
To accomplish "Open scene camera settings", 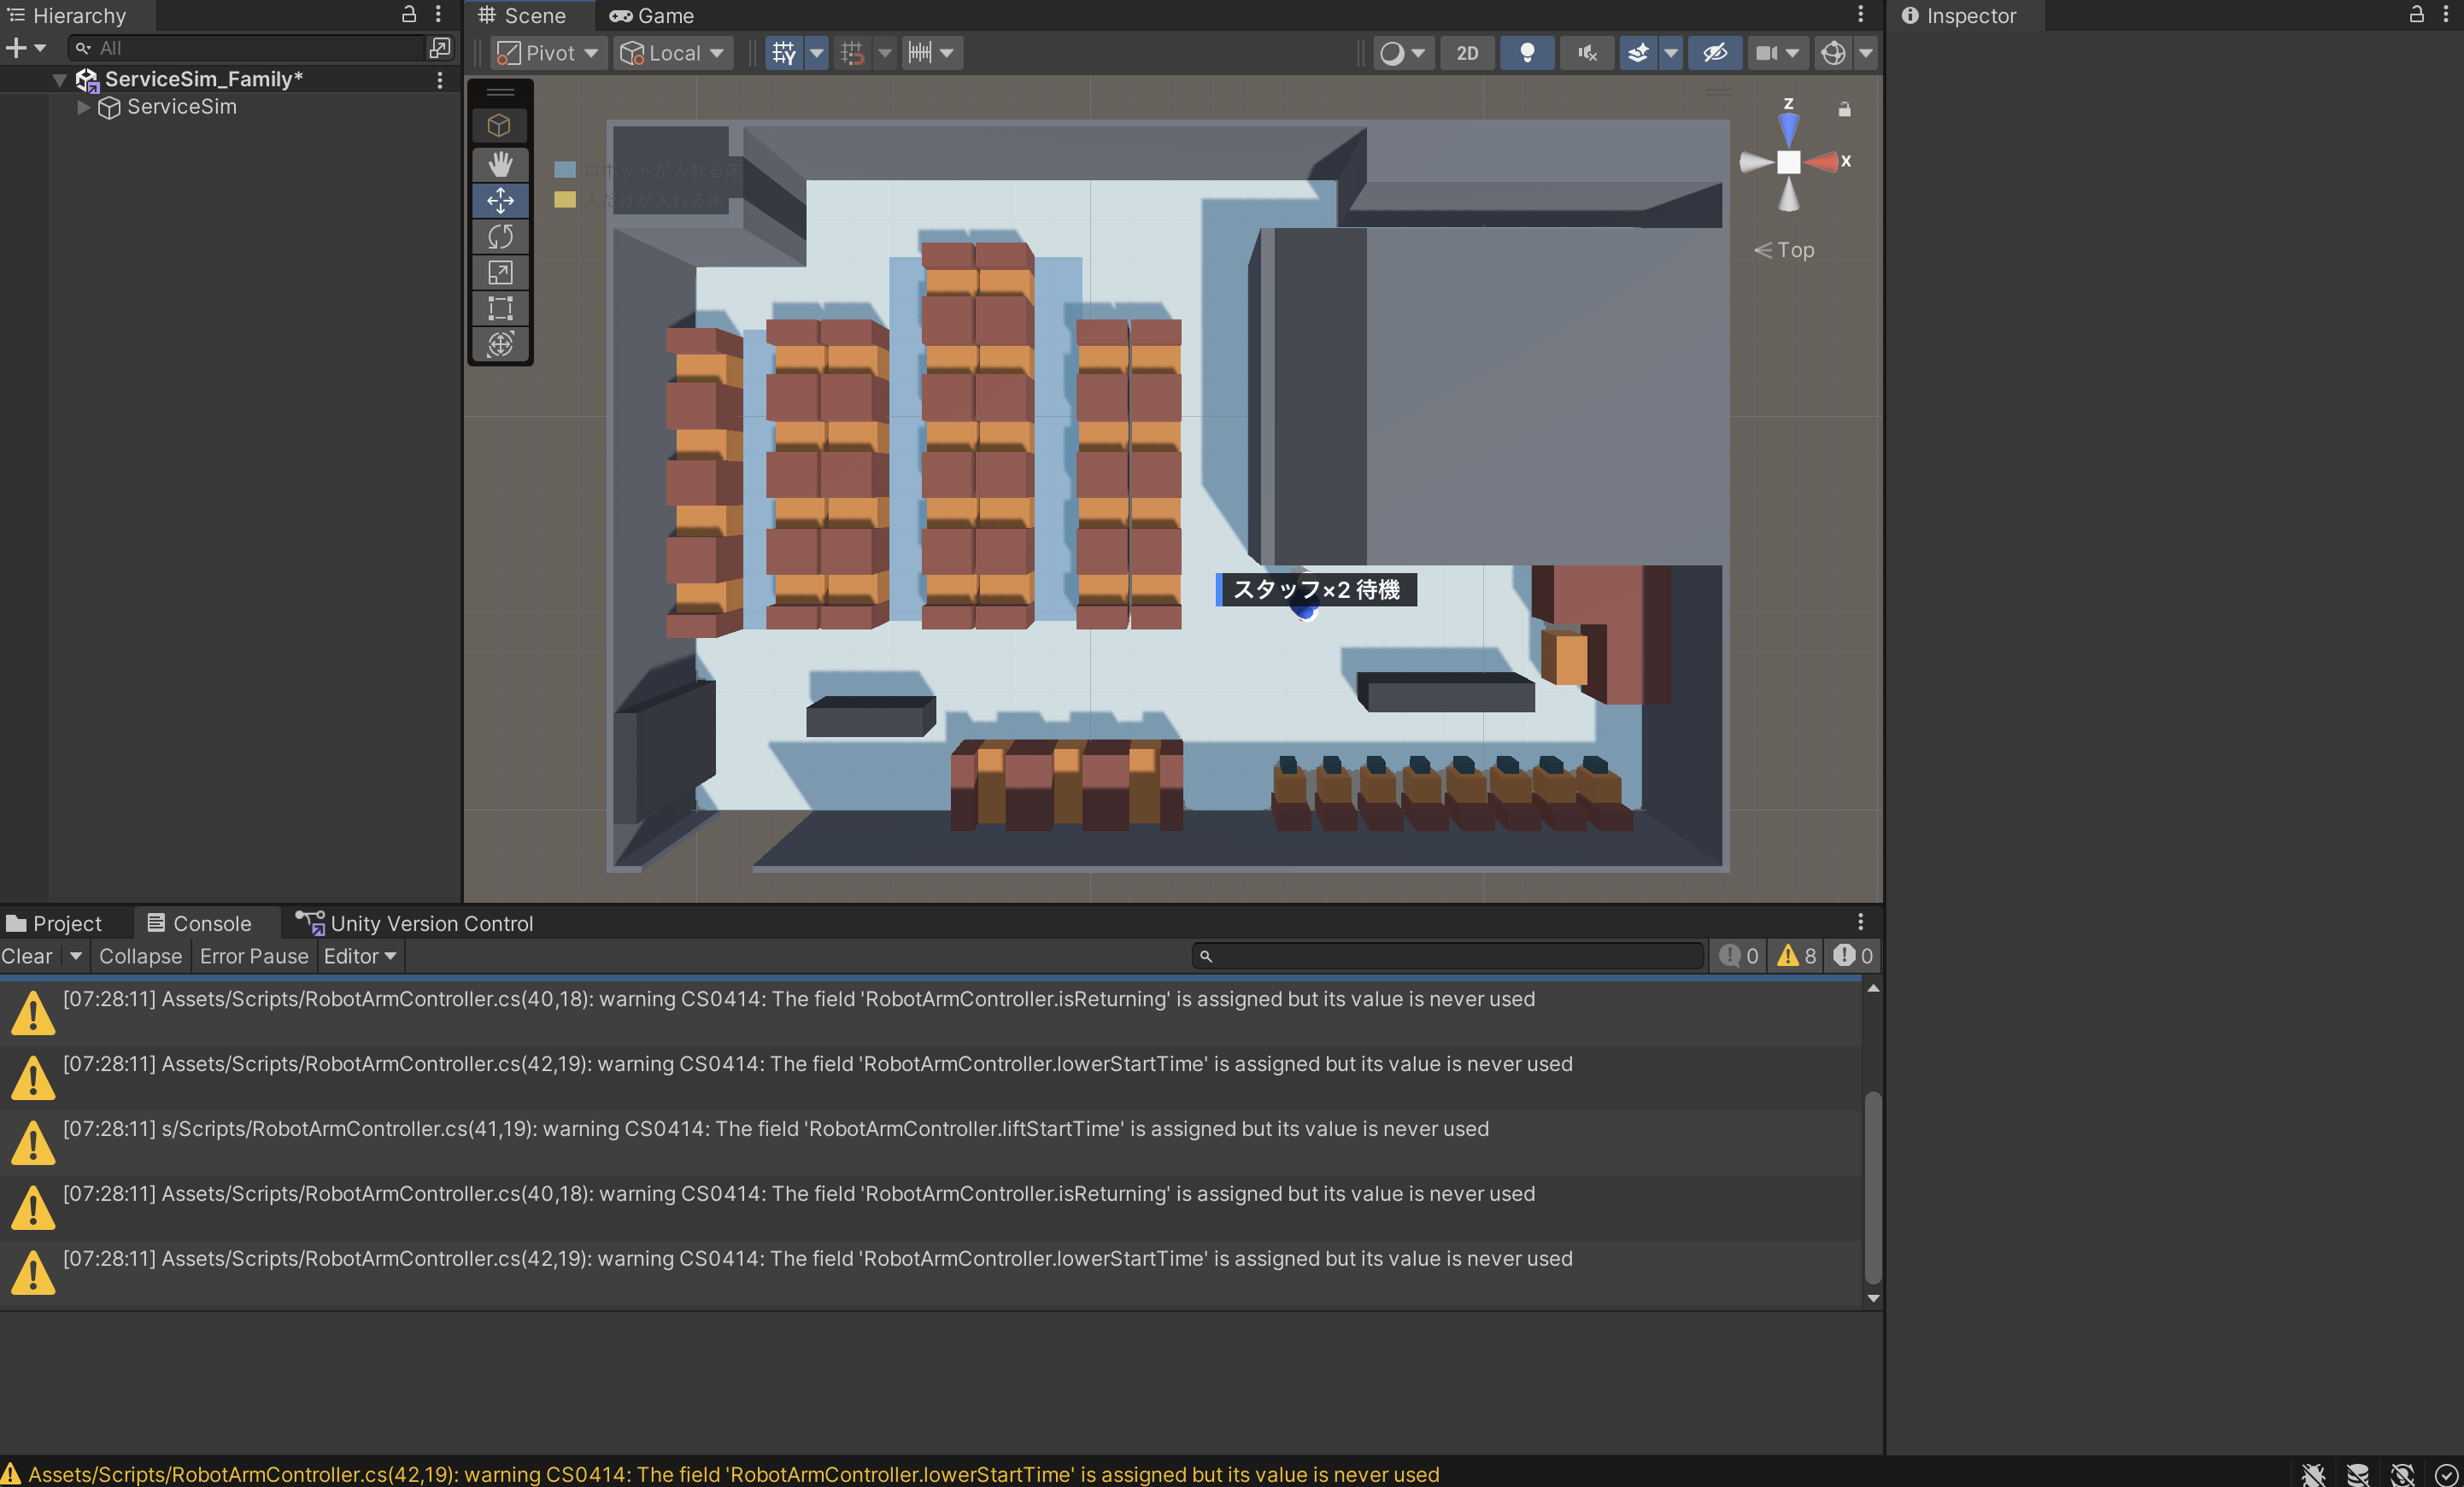I will (x=1777, y=53).
